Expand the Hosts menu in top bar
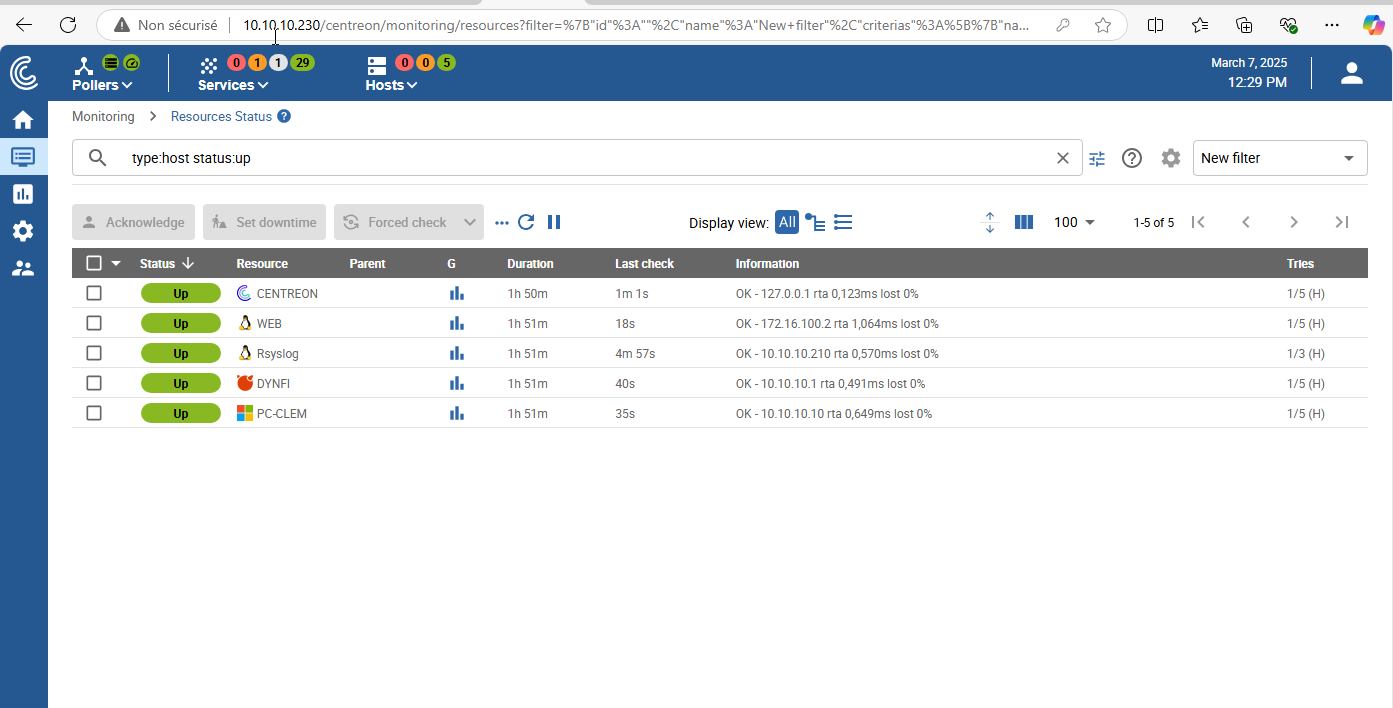The image size is (1393, 708). pyautogui.click(x=391, y=85)
